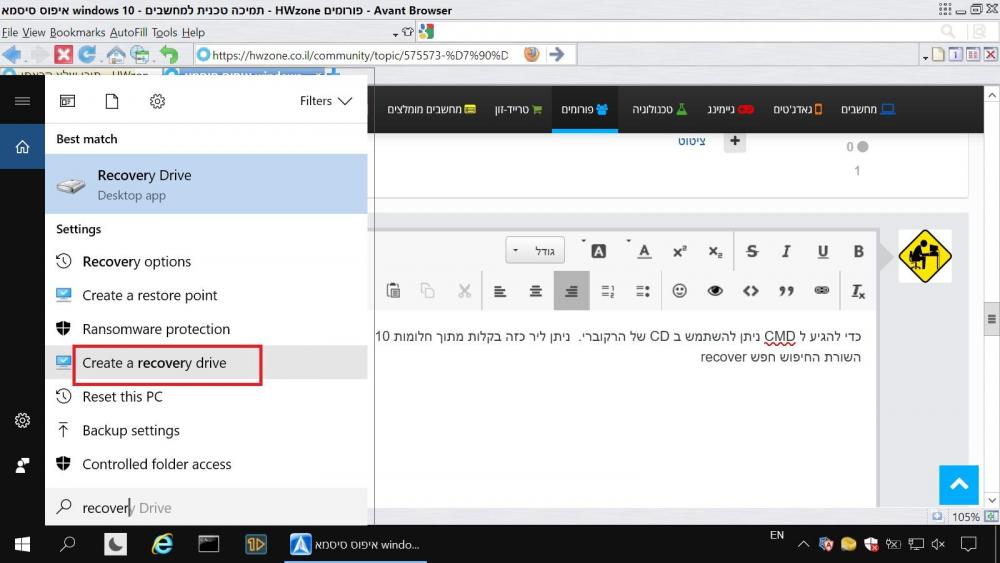1000x563 pixels.
Task: Click the blue scroll-to-top arrow button
Action: tap(959, 485)
